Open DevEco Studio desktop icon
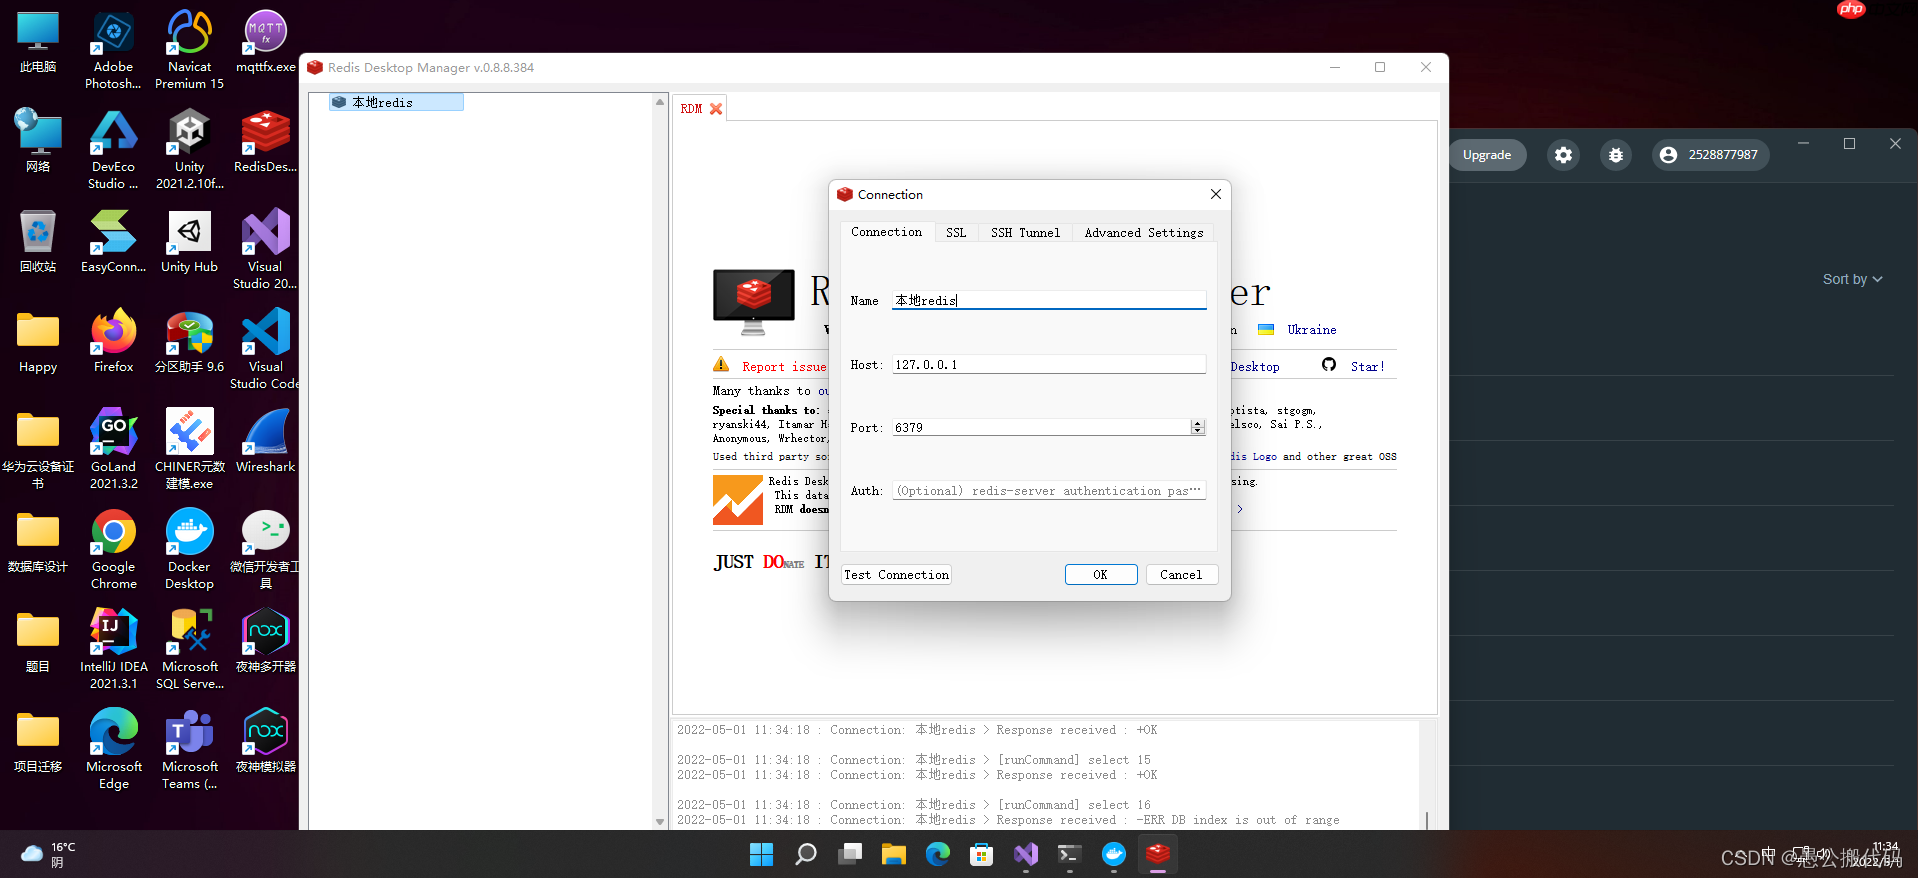Screen dimensions: 1918x878 click(113, 150)
